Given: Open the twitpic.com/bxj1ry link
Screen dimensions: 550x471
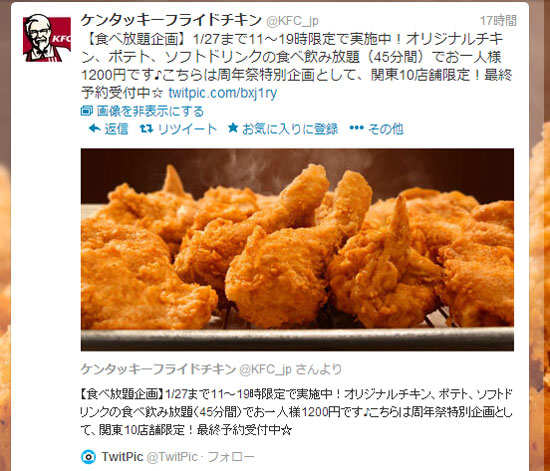Looking at the screenshot, I should pyautogui.click(x=223, y=93).
